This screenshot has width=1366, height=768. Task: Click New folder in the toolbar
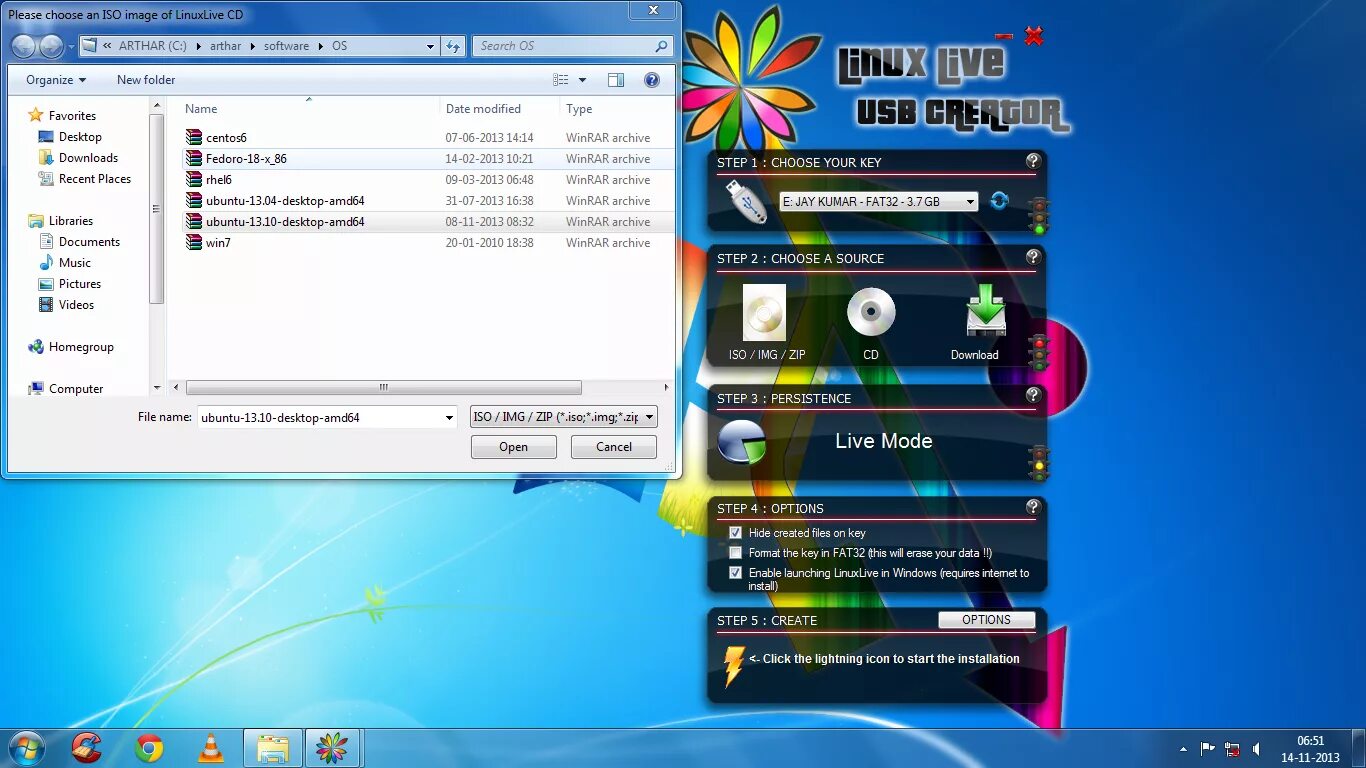click(146, 80)
